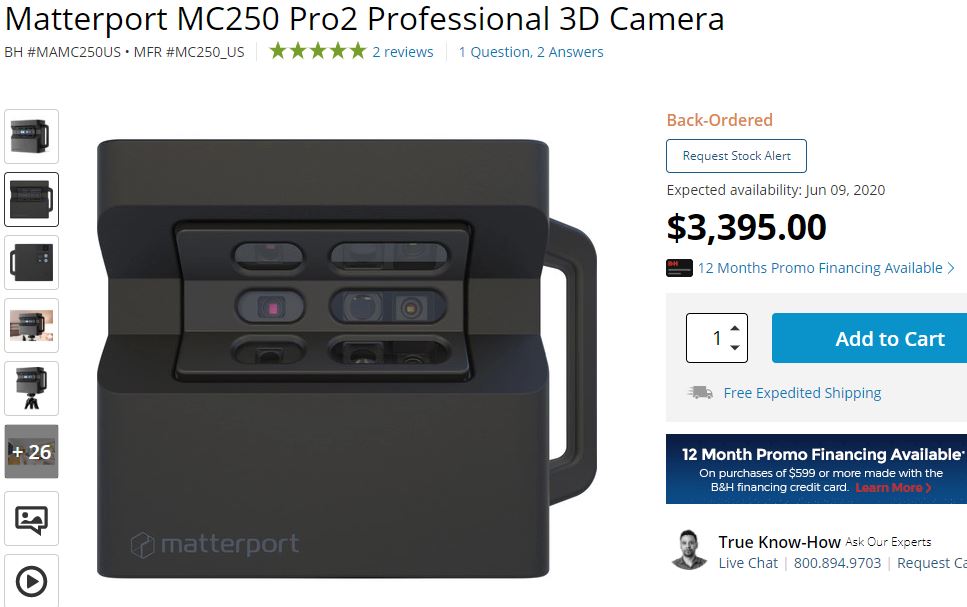Show the +26 more images thumbnail
This screenshot has height=607, width=967.
[31, 452]
